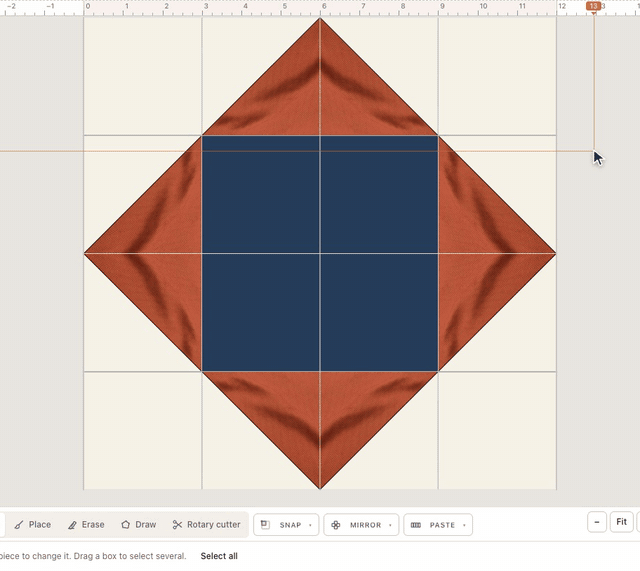The width and height of the screenshot is (640, 571).
Task: Select rust triangle above top-right navy square
Action: point(359,98)
